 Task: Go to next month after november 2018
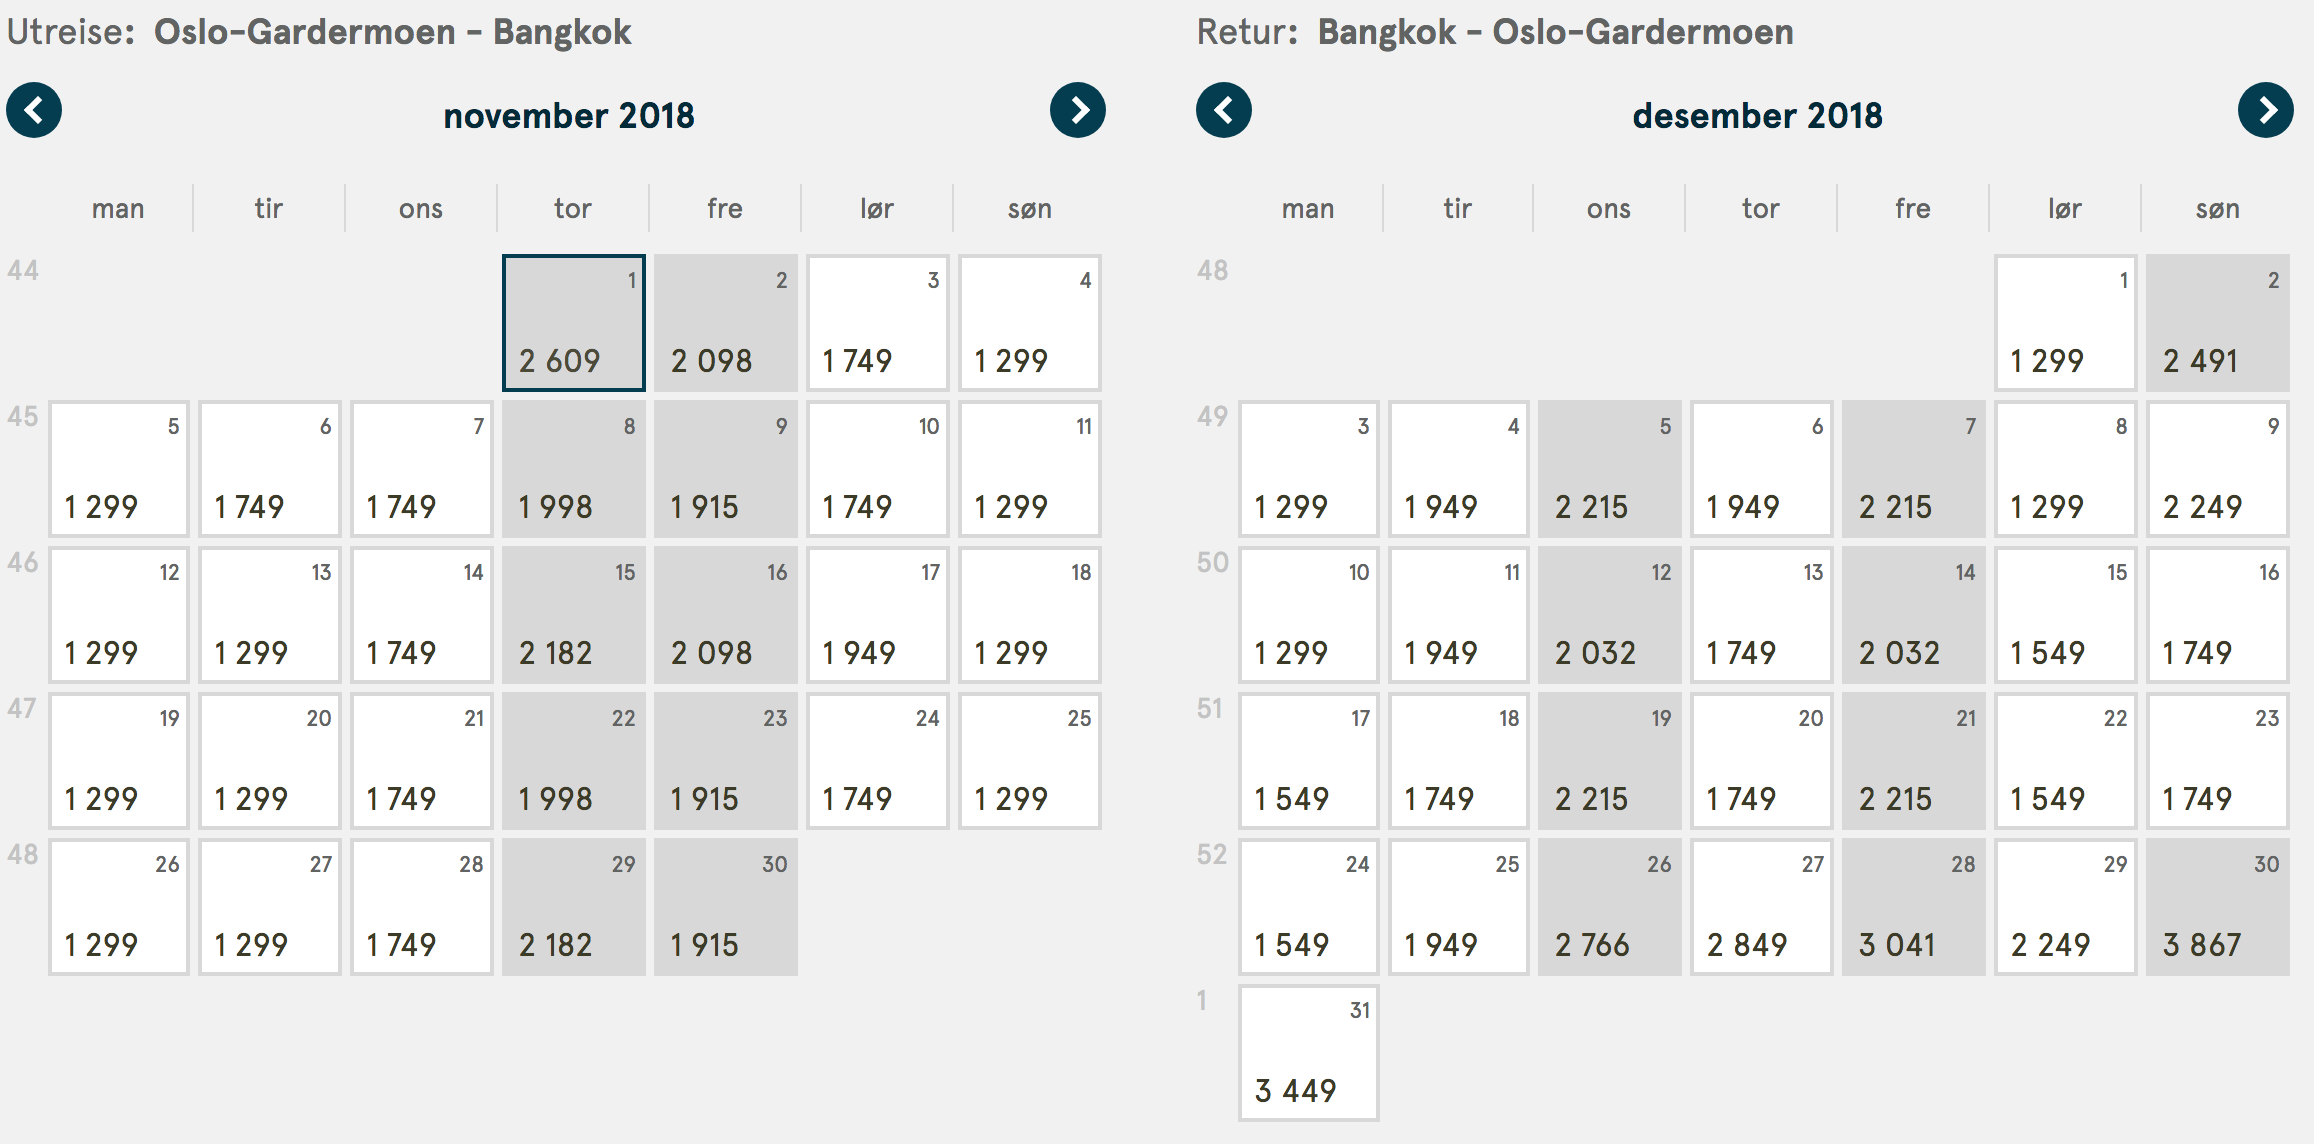[x=1078, y=110]
